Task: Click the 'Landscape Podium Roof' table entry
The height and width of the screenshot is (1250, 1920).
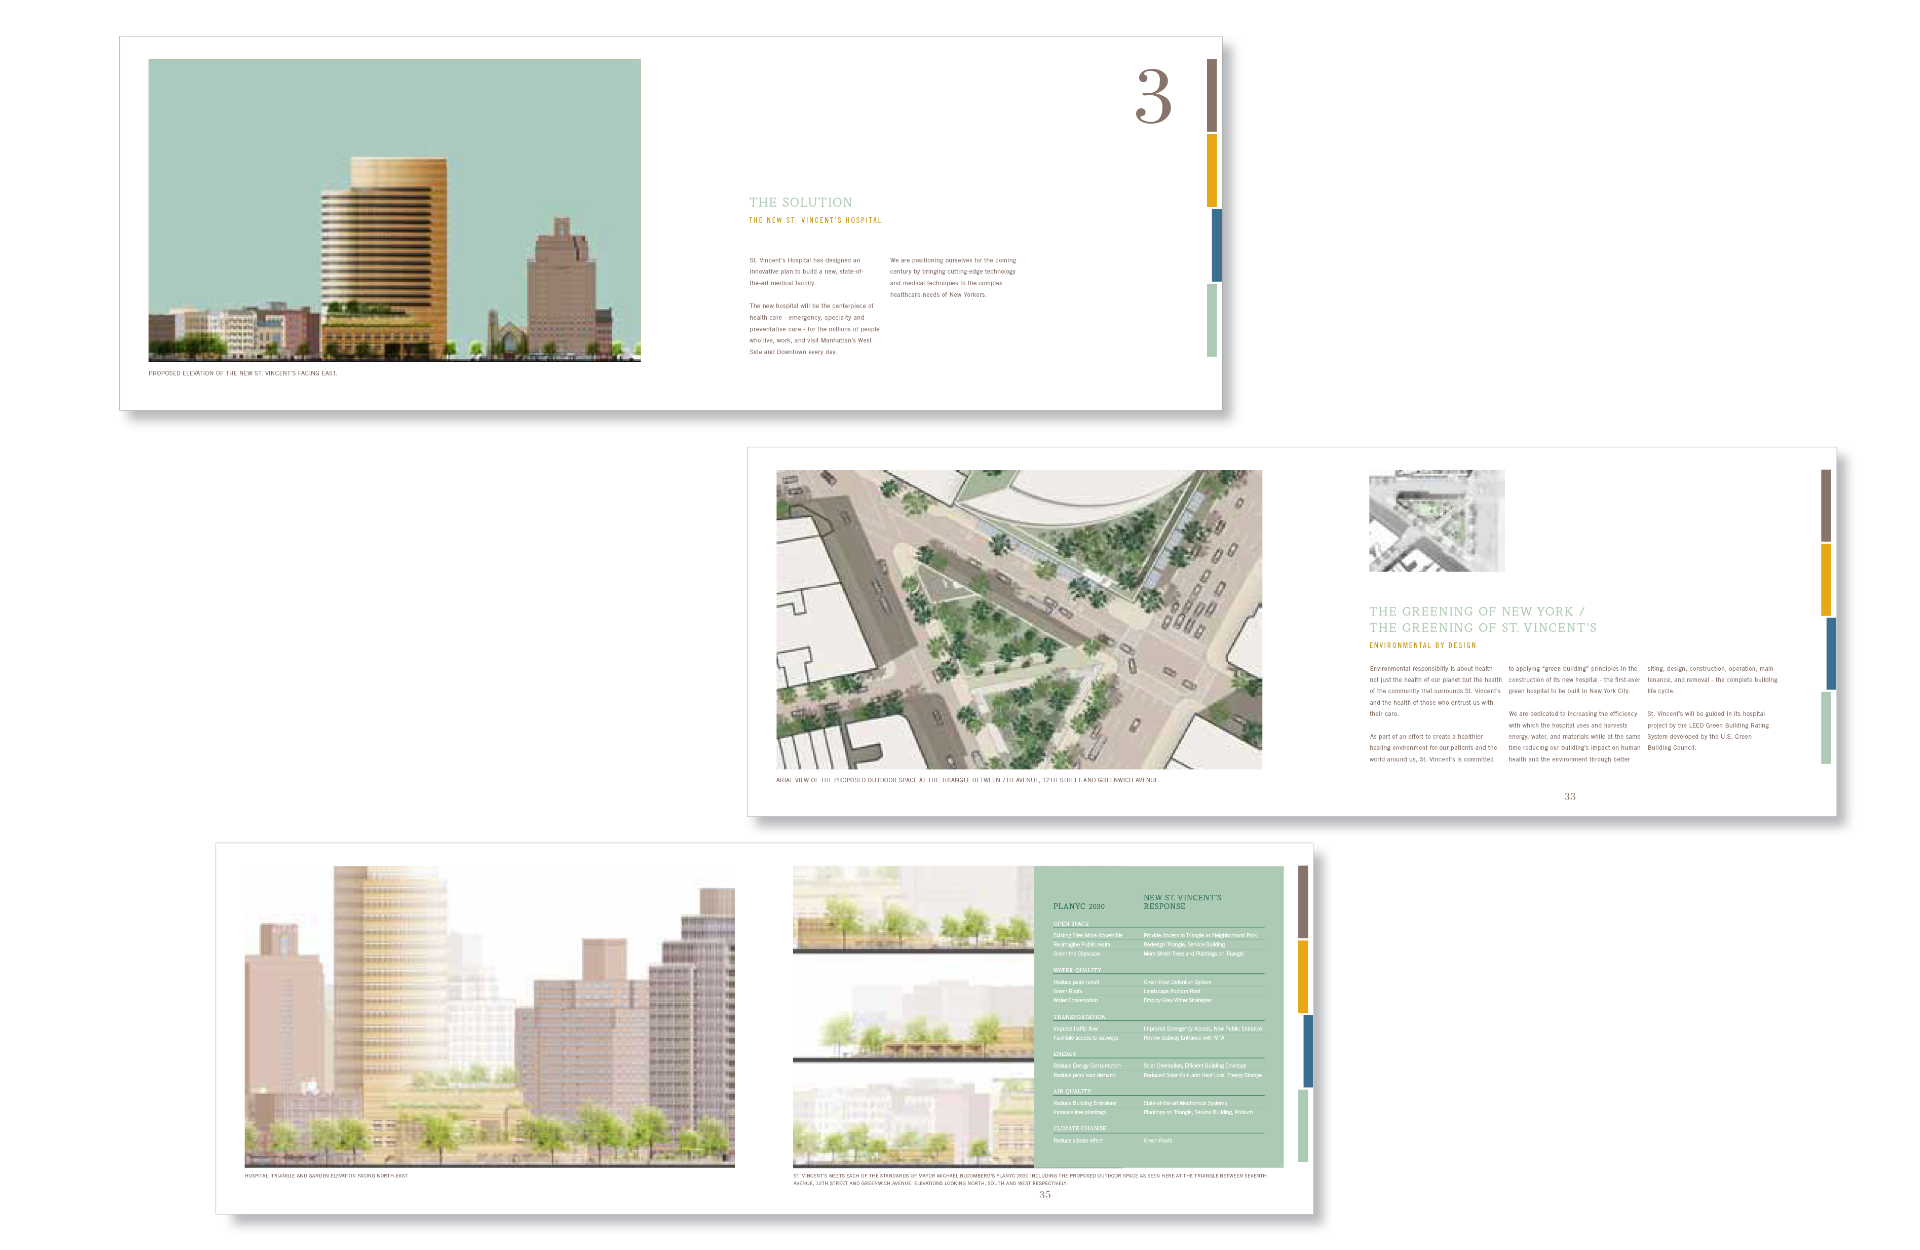Action: [x=1172, y=991]
